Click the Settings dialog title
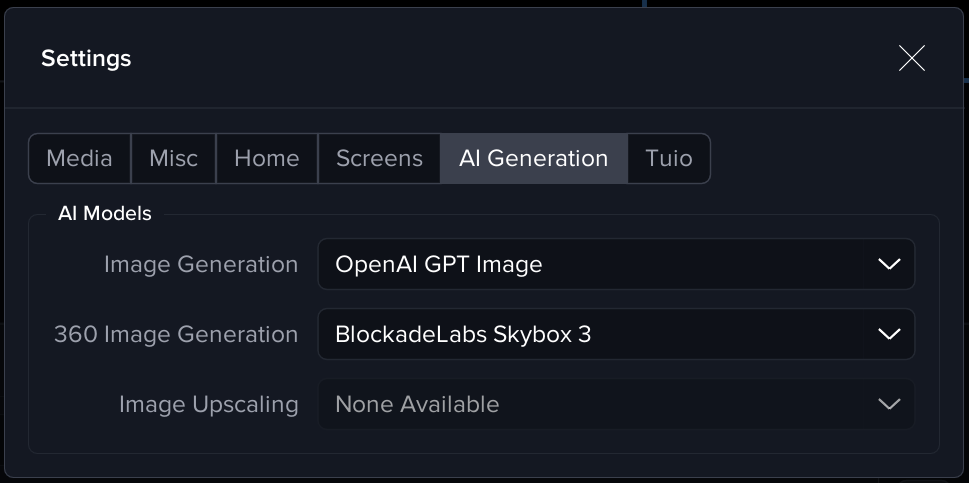 point(86,58)
